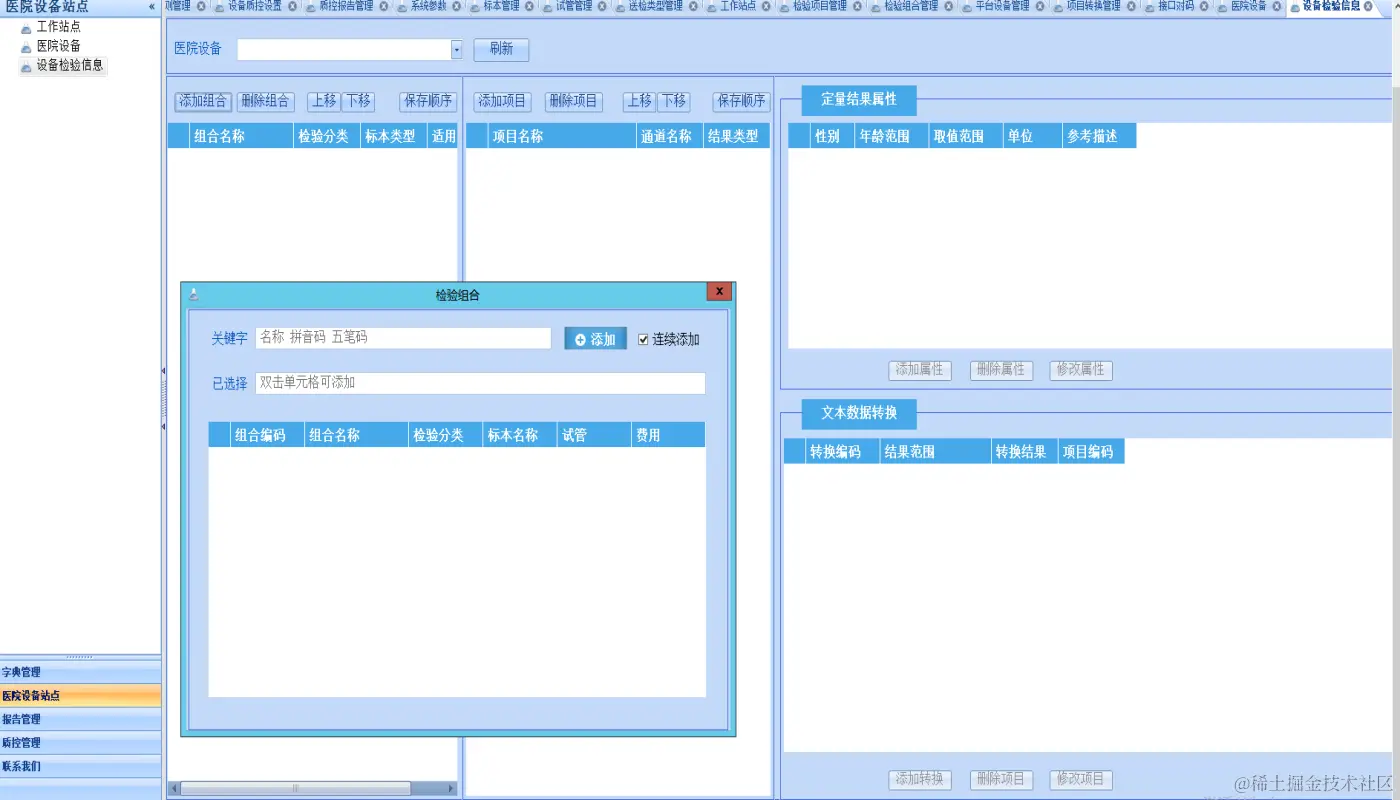Screen dimensions: 1400x800
Task: Click the 添加项目 button
Action: [502, 101]
